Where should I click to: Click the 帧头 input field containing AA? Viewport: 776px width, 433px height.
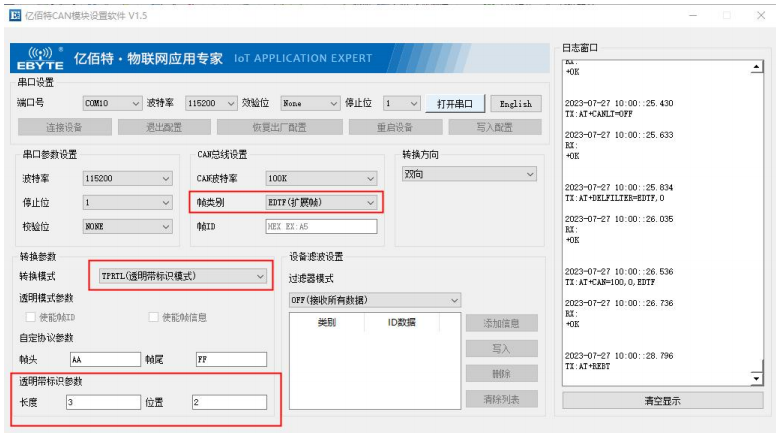[105, 360]
